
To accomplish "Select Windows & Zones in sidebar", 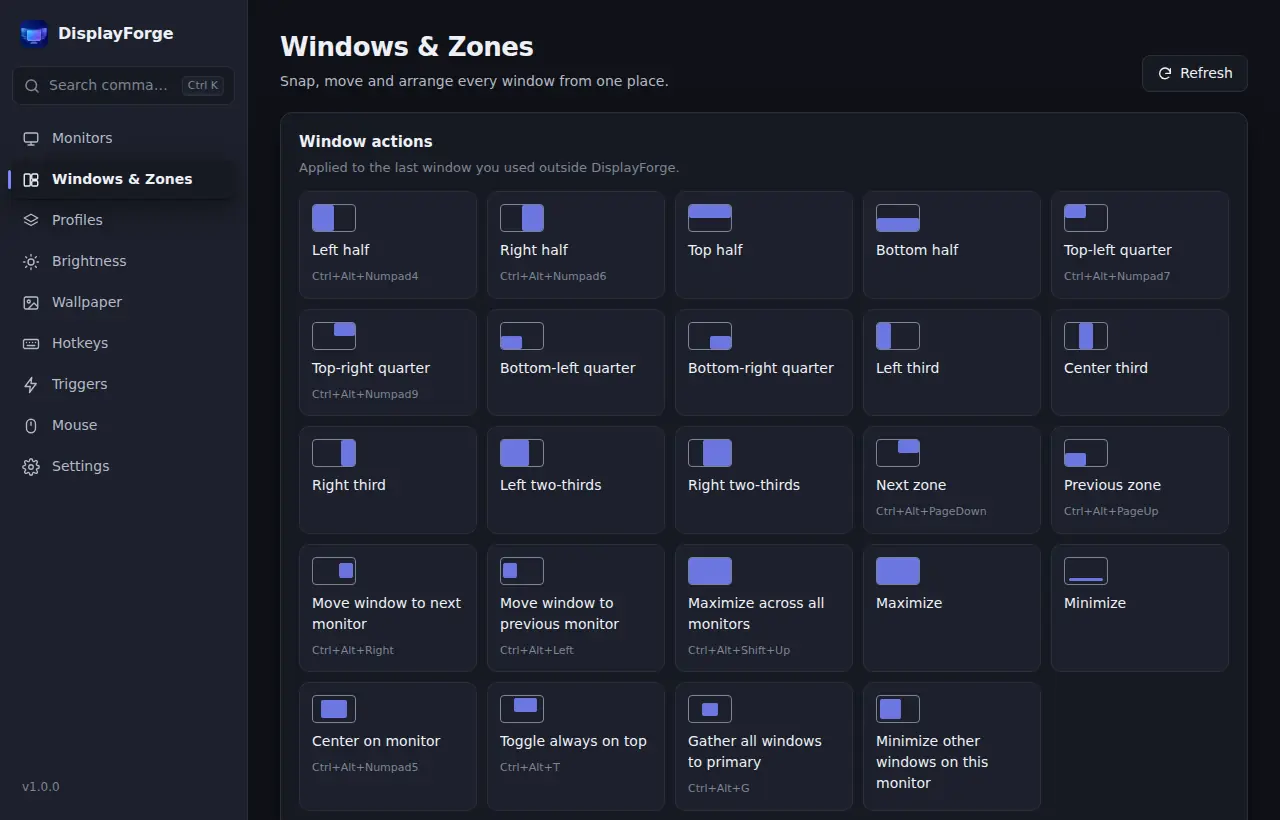I will click(123, 179).
